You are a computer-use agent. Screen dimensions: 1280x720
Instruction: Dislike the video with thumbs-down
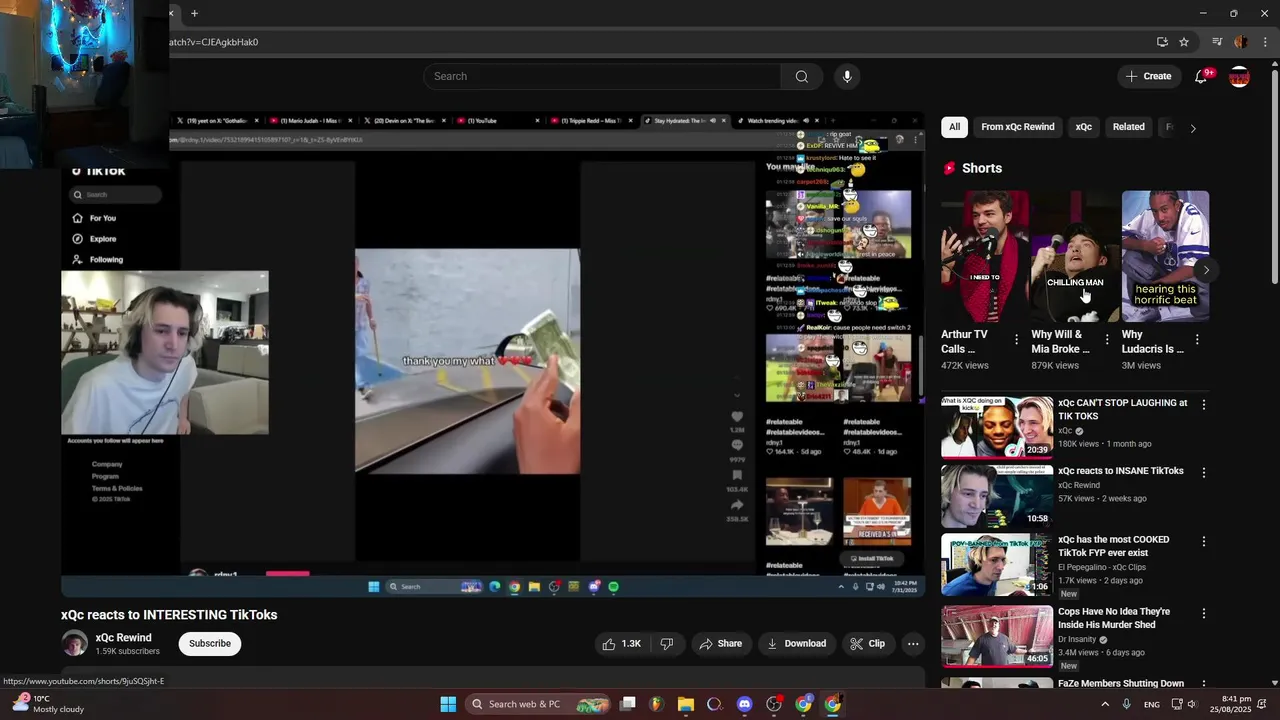(x=667, y=644)
